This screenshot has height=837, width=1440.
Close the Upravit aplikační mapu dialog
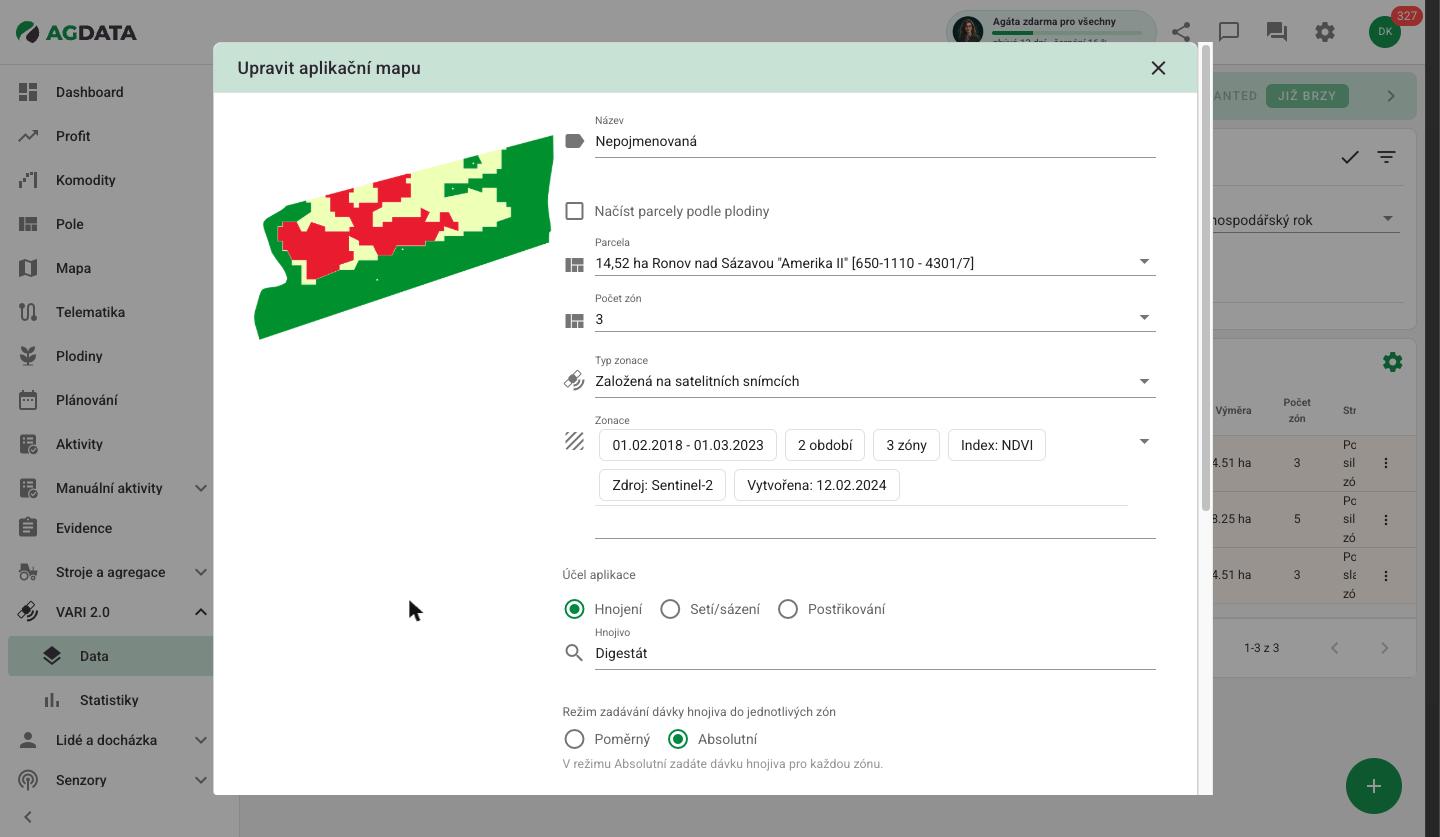coord(1158,68)
